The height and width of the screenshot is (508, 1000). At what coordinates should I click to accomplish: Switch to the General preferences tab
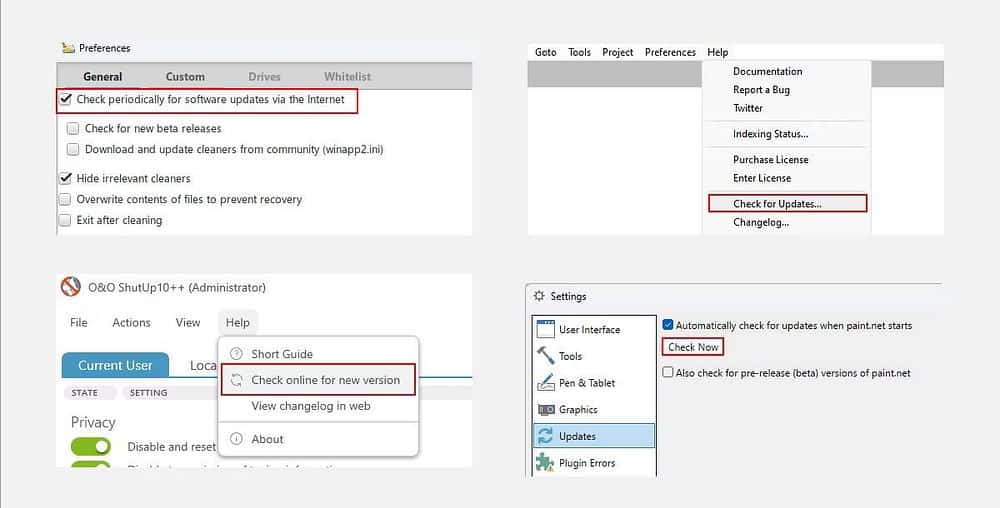tap(103, 76)
